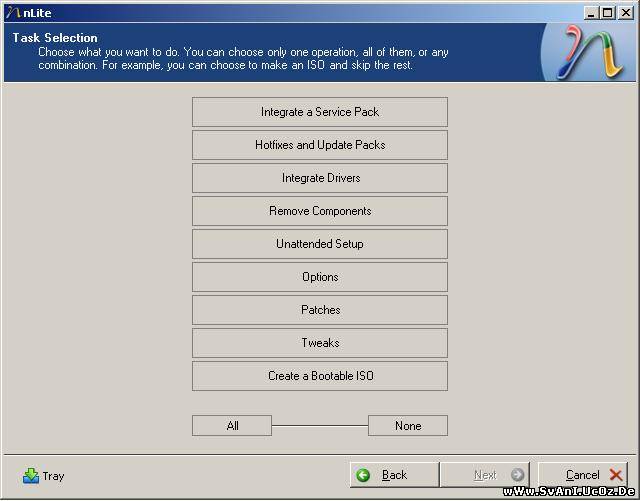Click the grayed Next arrow button
The width and height of the screenshot is (640, 501).
click(x=517, y=475)
